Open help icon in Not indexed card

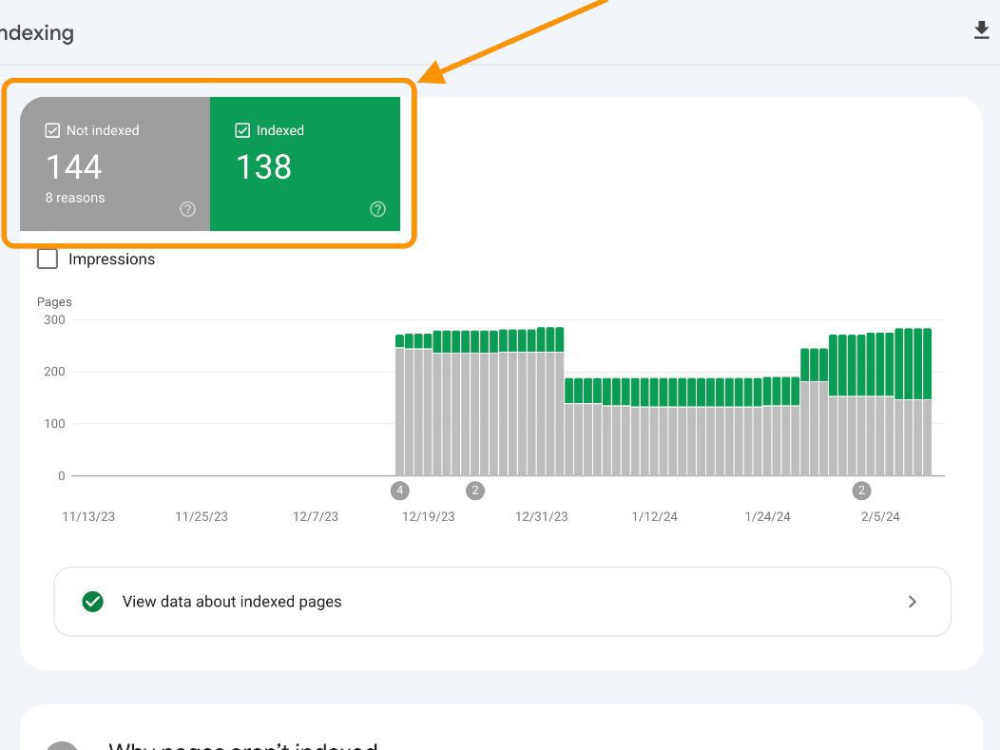pos(188,209)
